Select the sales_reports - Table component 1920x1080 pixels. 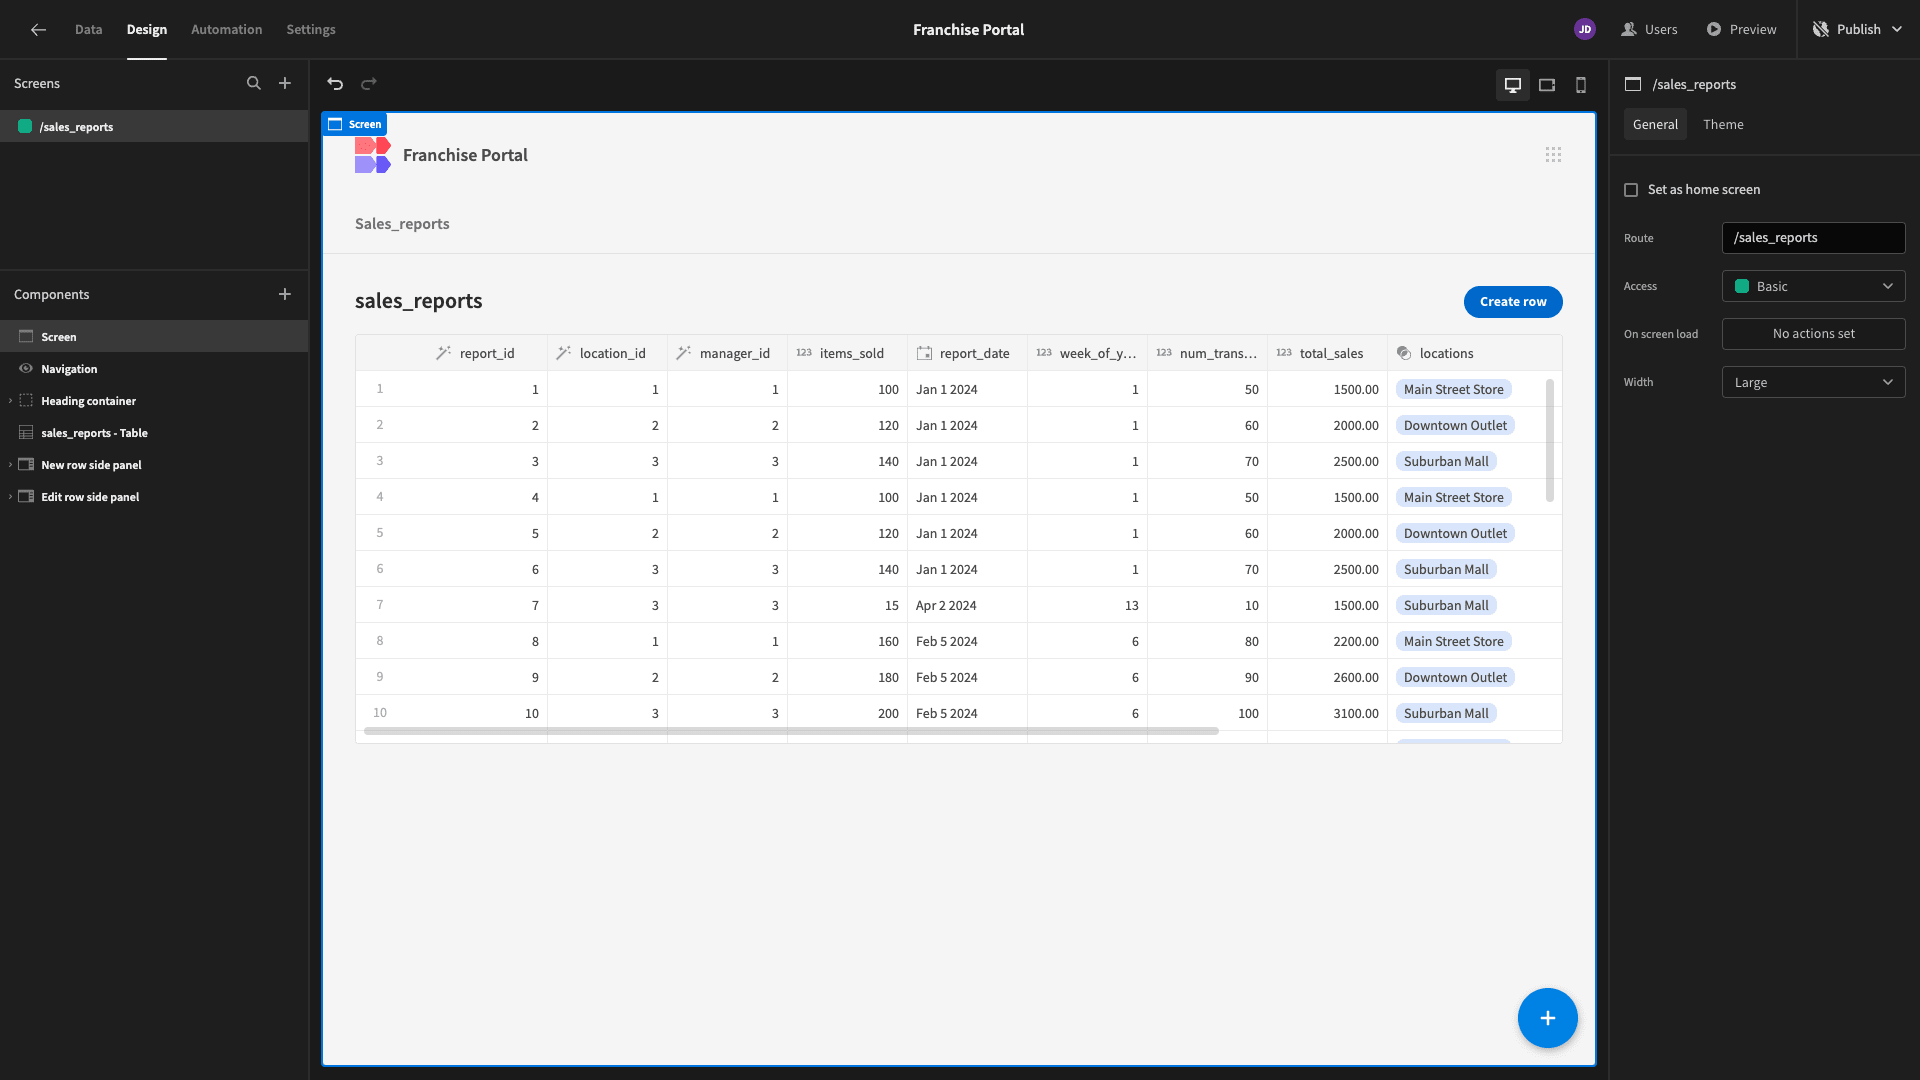coord(154,433)
